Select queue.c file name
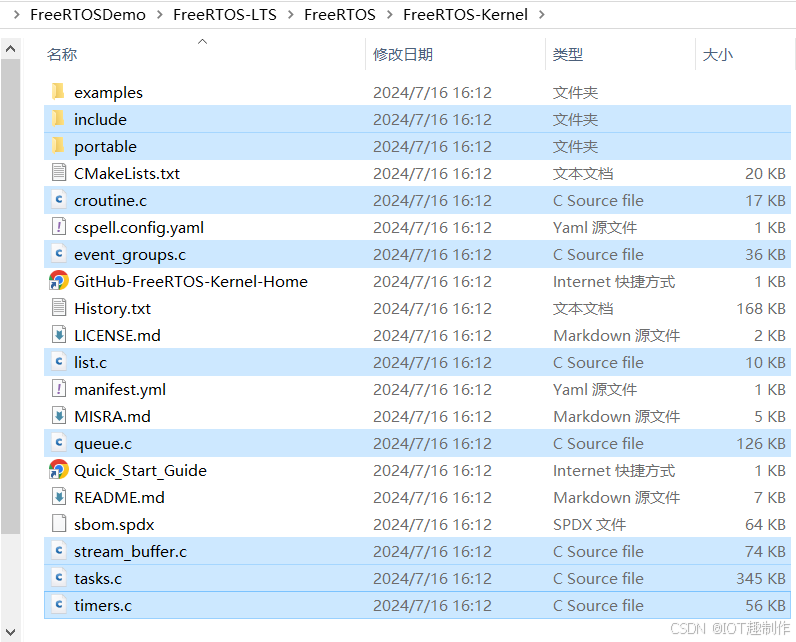Image resolution: width=796 pixels, height=642 pixels. click(x=103, y=443)
